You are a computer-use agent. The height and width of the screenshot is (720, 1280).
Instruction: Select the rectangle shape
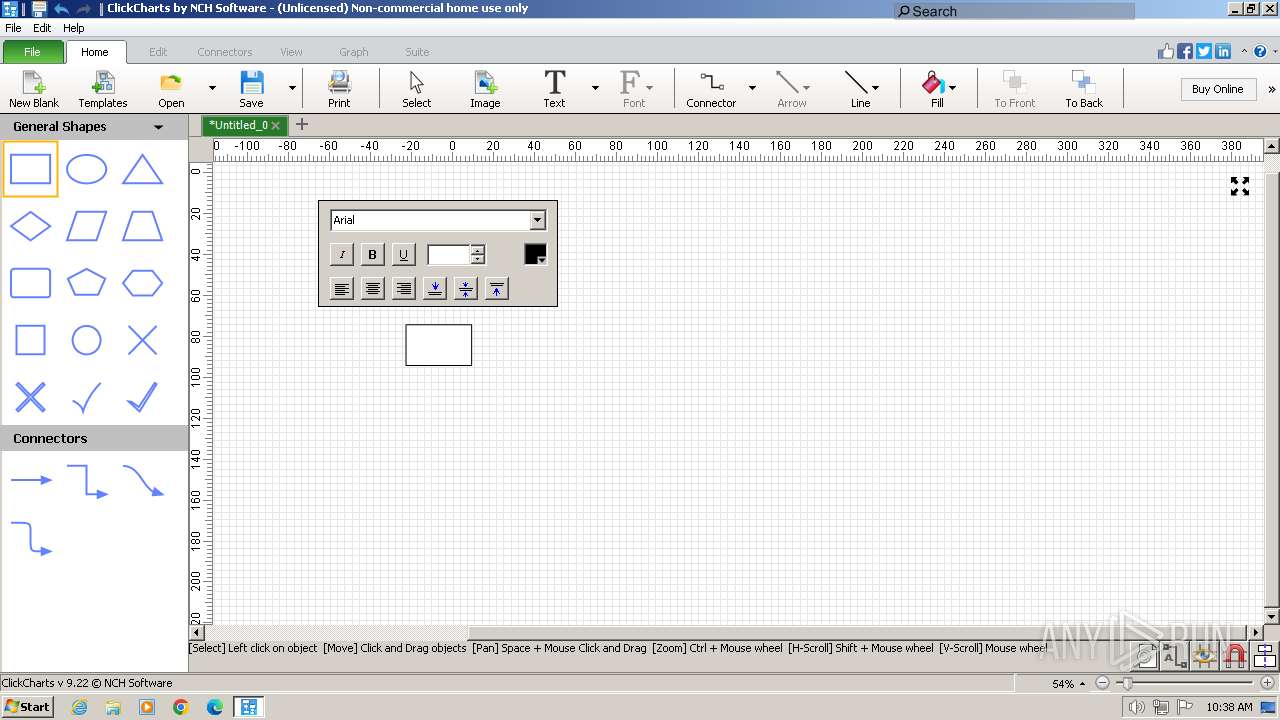click(30, 169)
